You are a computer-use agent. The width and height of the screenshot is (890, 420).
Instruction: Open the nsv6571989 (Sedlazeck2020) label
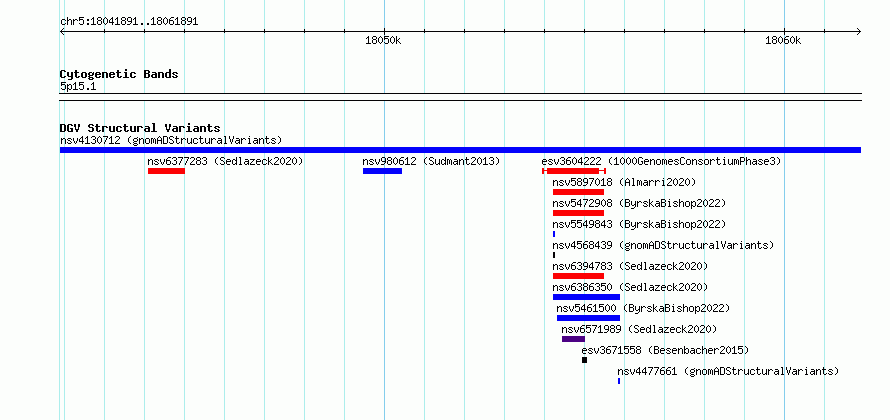click(639, 329)
